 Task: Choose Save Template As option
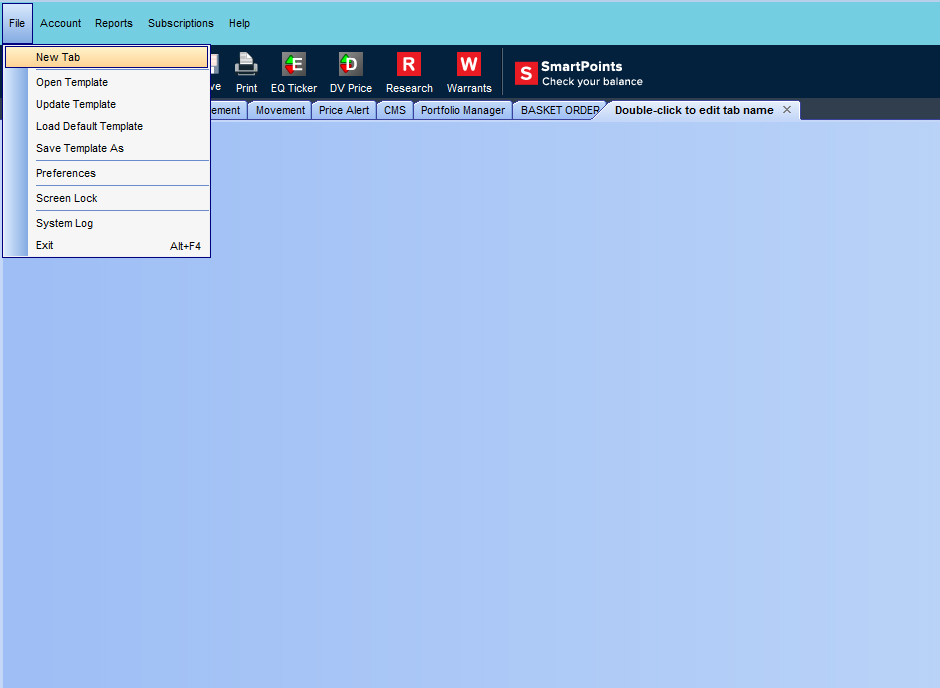(80, 148)
